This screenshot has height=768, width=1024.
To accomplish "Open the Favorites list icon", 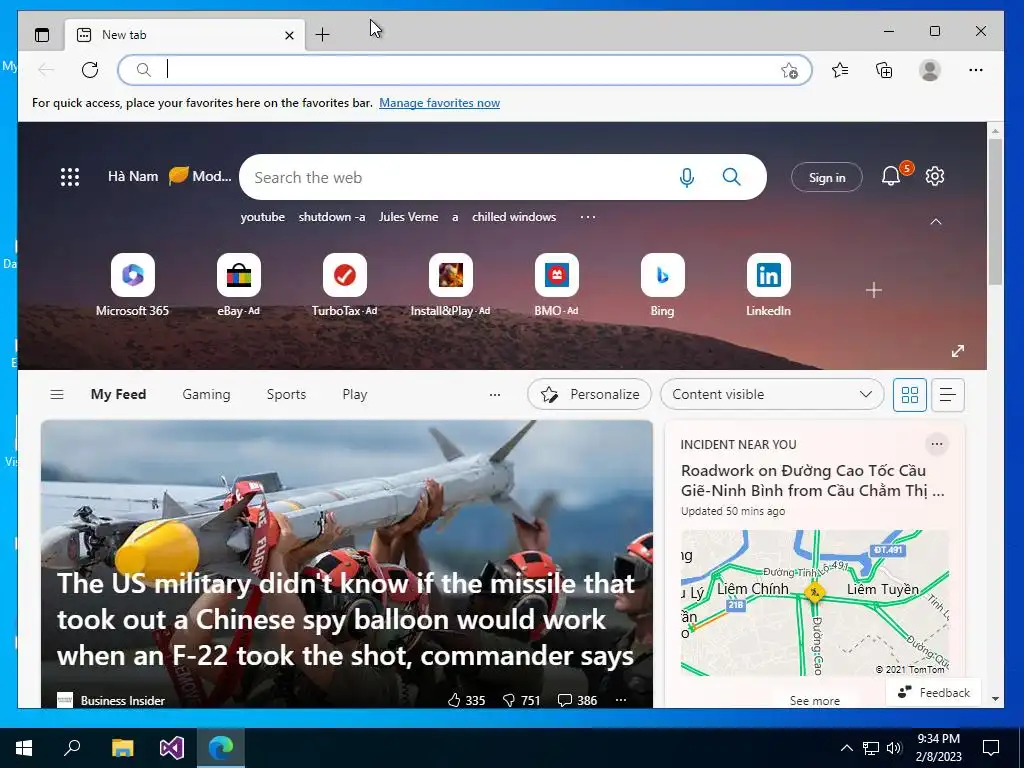I will (x=840, y=70).
